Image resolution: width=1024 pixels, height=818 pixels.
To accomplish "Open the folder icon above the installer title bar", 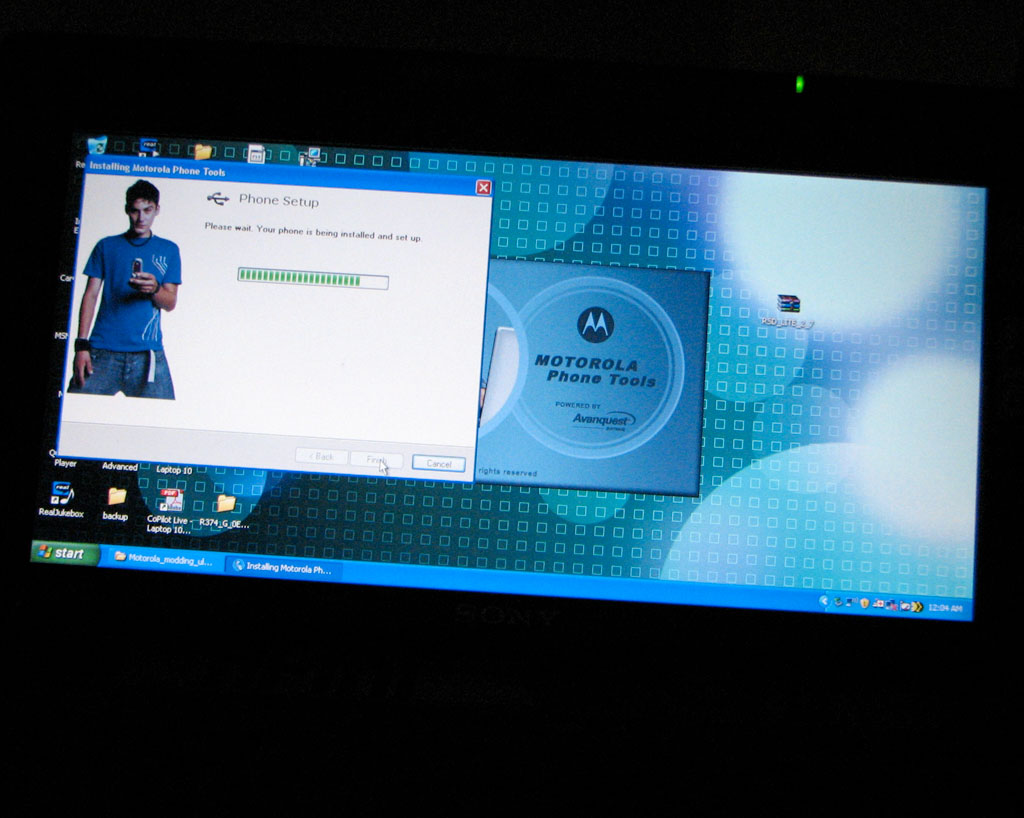I will tap(203, 151).
